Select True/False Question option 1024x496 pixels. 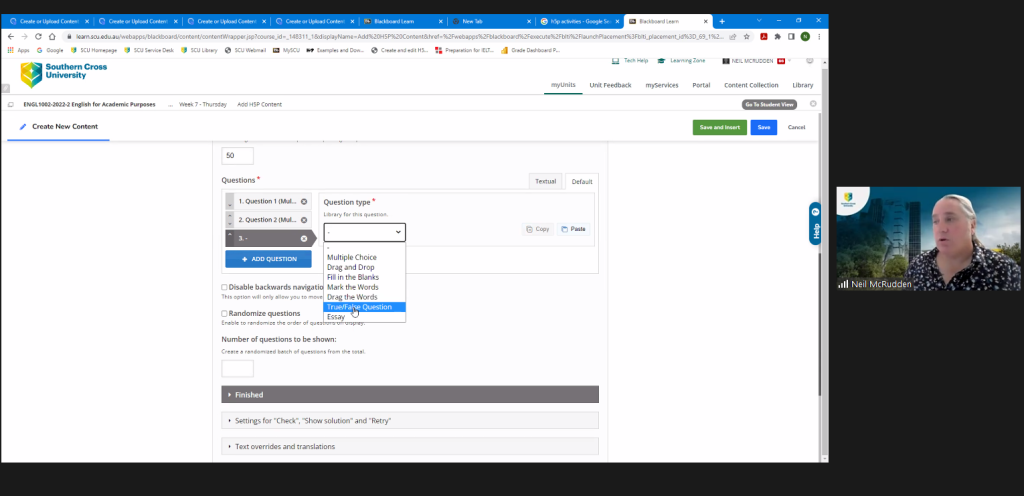click(364, 307)
